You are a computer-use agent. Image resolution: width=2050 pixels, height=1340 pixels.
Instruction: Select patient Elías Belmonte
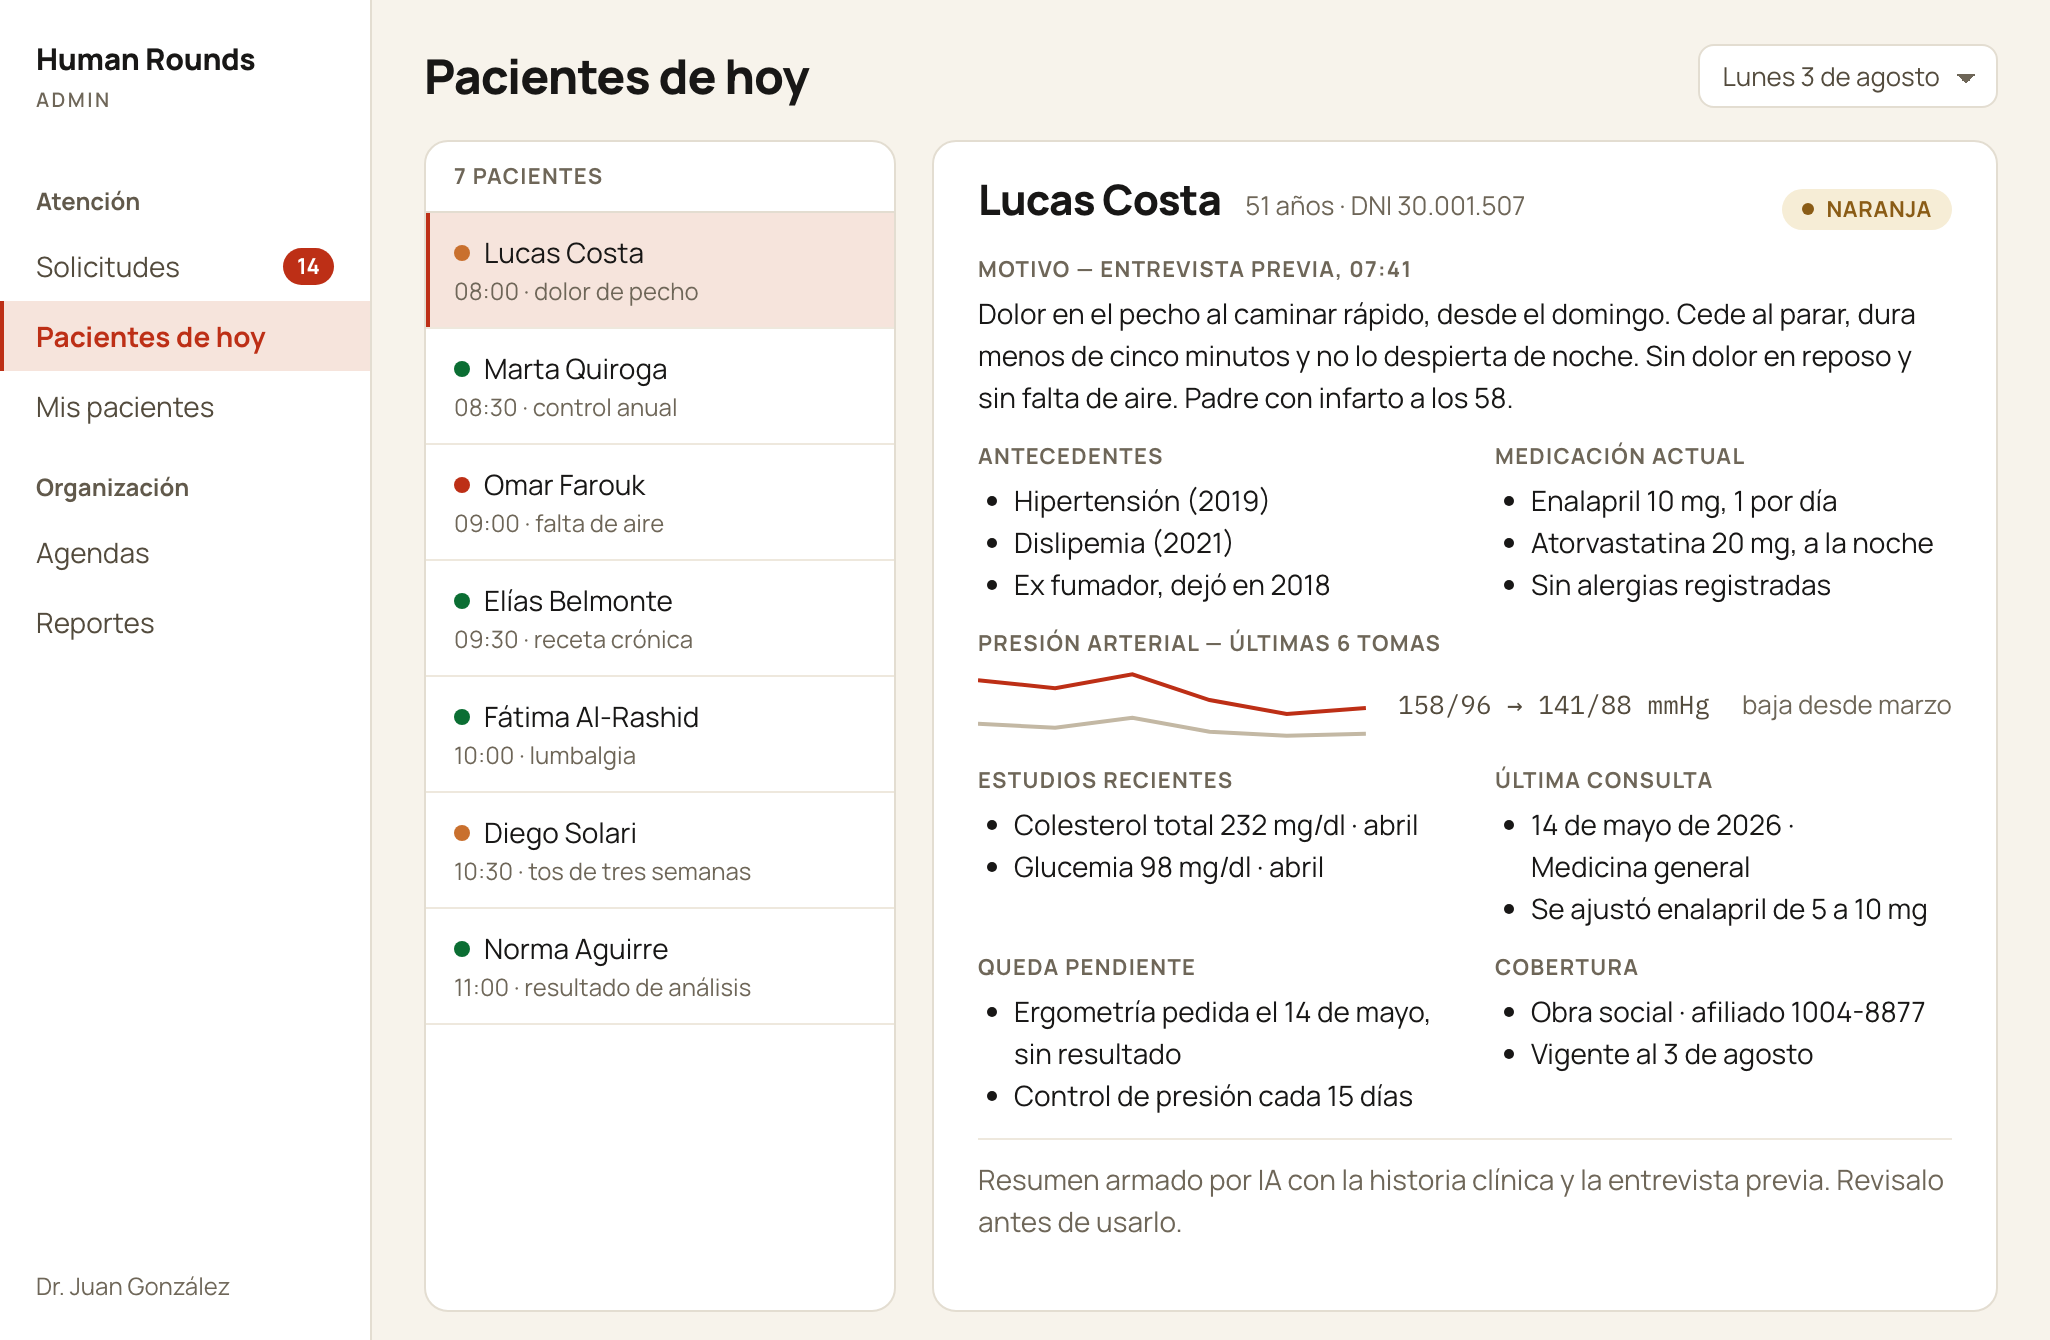(660, 619)
